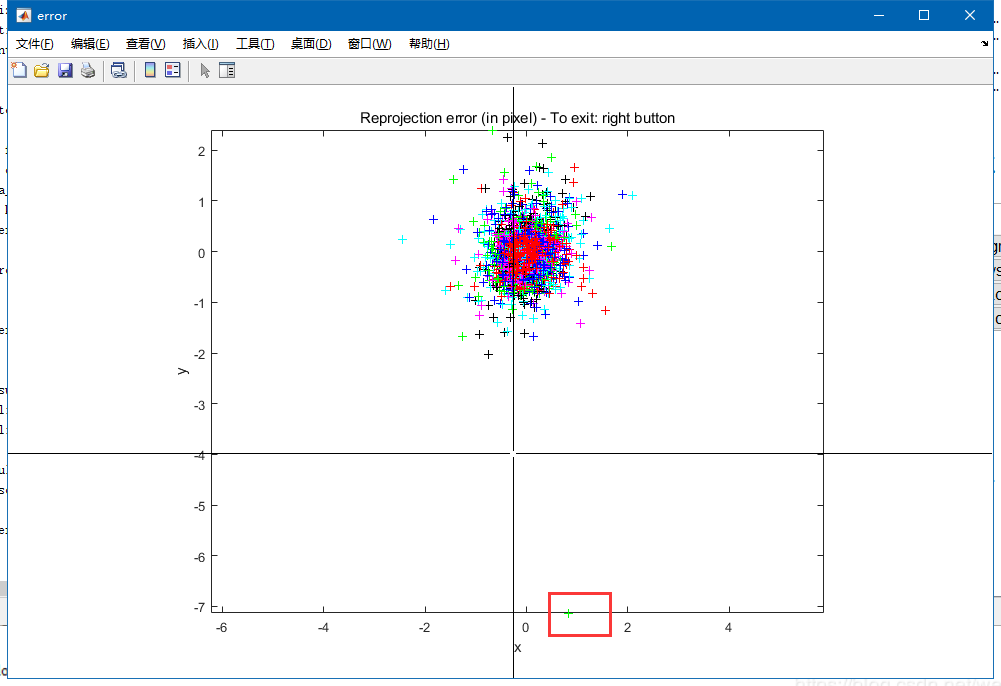Open the 桌面 (Desktop) menu
Screen dimensions: 1001x686
point(310,43)
